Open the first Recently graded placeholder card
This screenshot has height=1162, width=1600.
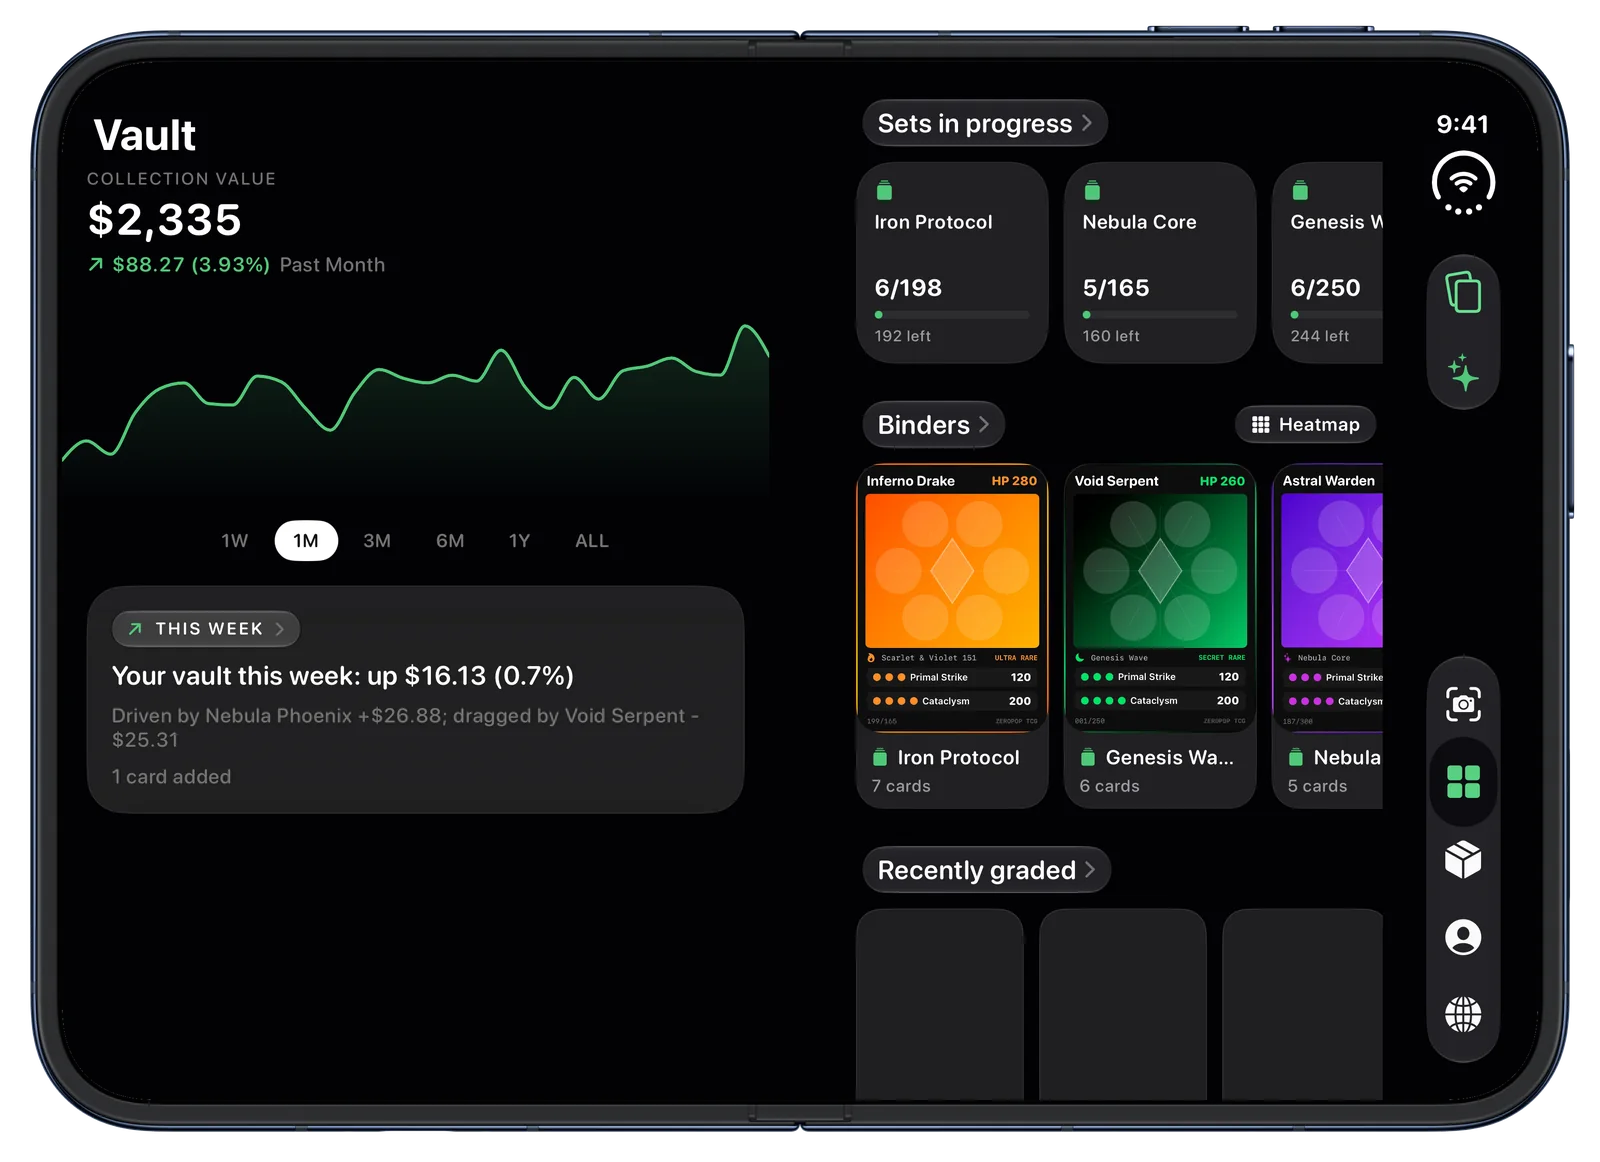(940, 1004)
